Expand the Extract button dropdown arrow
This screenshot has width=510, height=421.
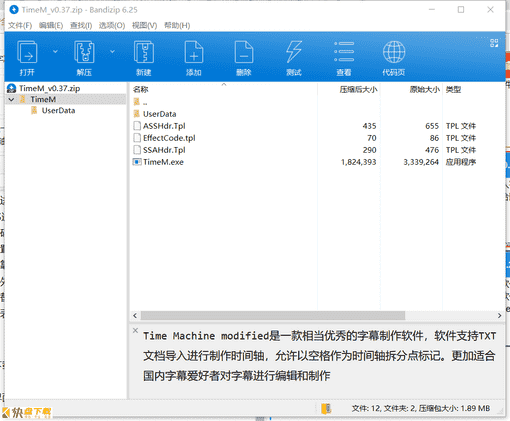pyautogui.click(x=112, y=51)
